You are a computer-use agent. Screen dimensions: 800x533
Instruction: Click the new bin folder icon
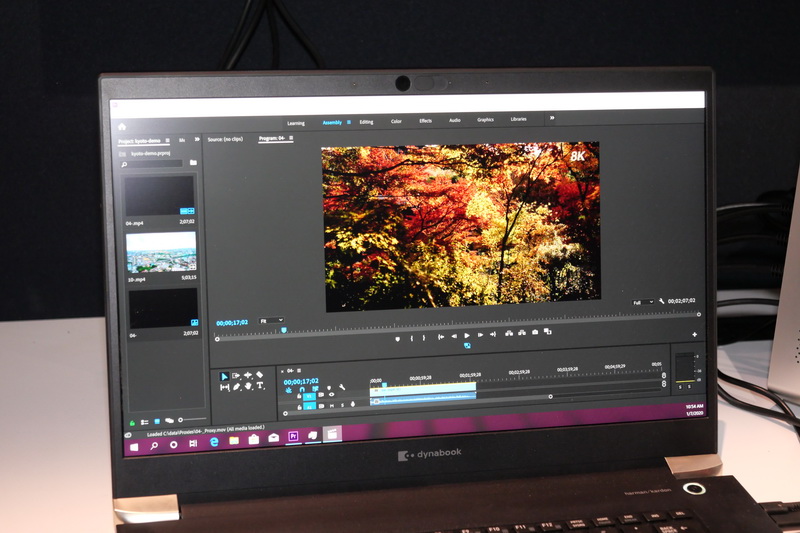[x=193, y=162]
